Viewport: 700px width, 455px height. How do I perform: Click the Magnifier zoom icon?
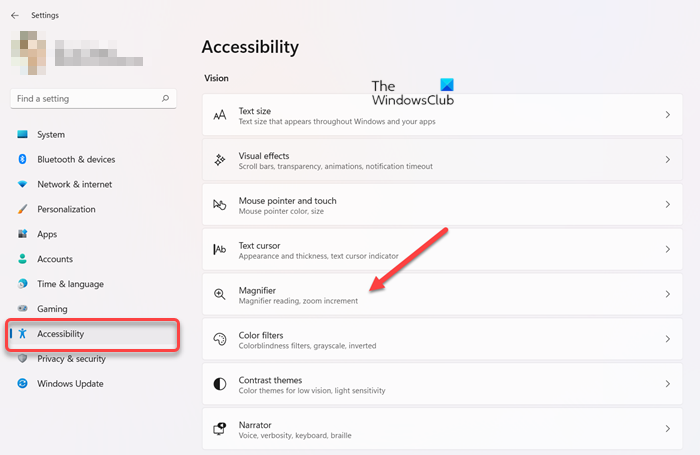[x=220, y=295]
